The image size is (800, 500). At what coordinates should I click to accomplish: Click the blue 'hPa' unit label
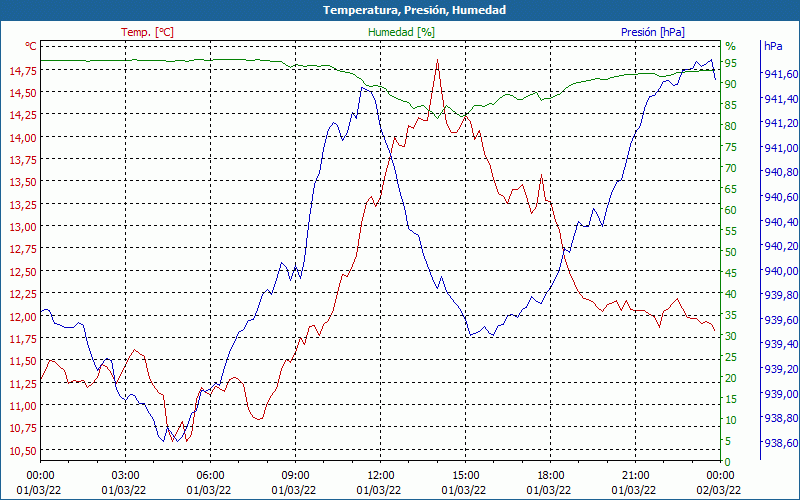[x=773, y=46]
